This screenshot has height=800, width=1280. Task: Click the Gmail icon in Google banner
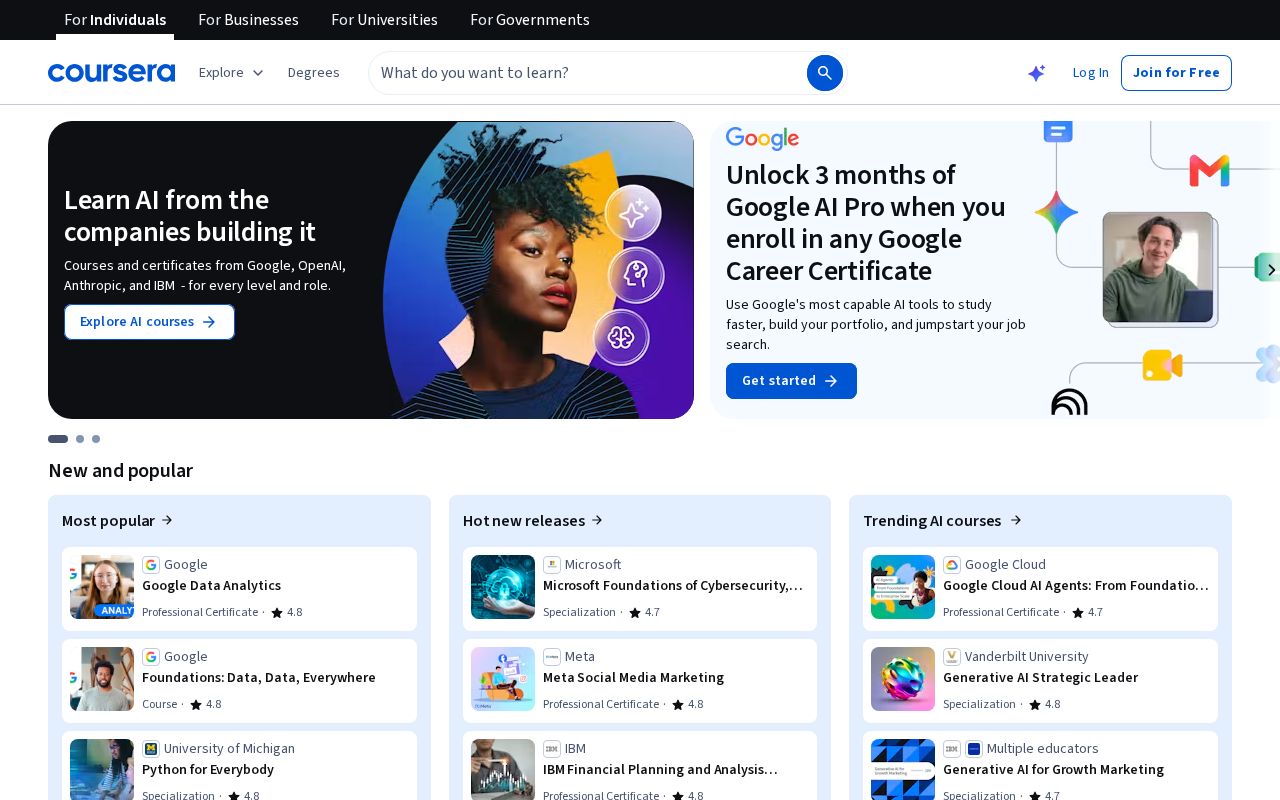1209,171
